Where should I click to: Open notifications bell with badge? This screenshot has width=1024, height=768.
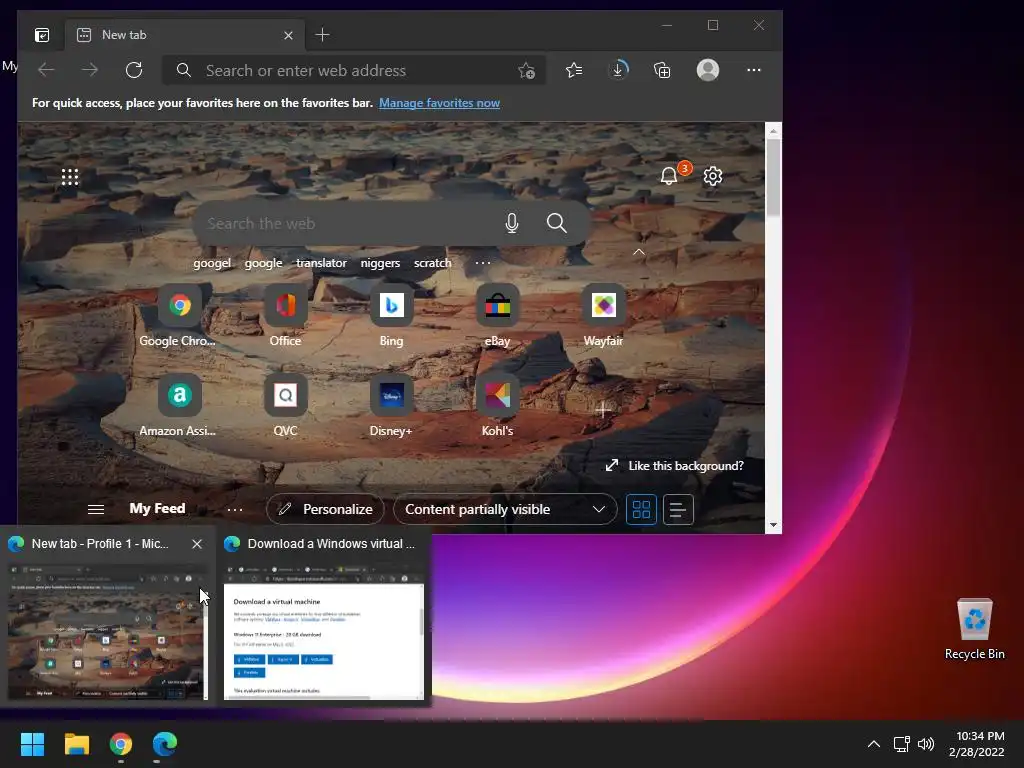click(669, 175)
